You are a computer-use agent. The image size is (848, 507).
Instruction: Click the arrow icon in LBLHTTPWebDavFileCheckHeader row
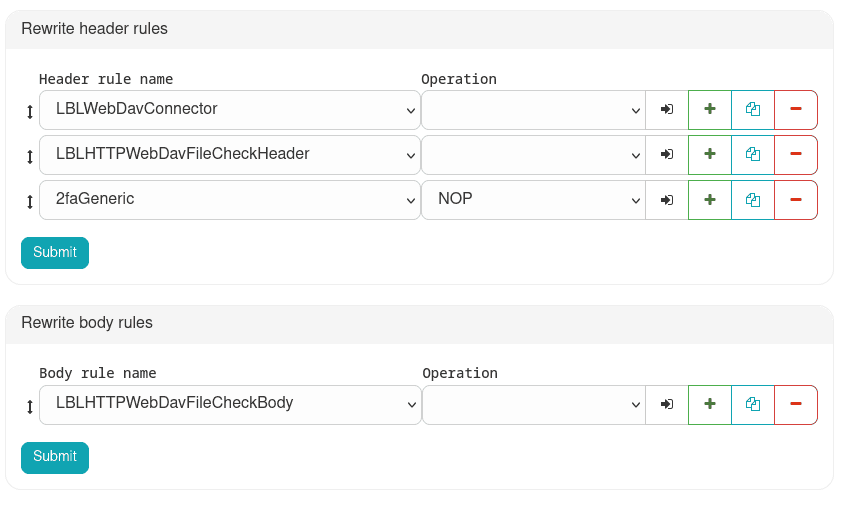667,155
